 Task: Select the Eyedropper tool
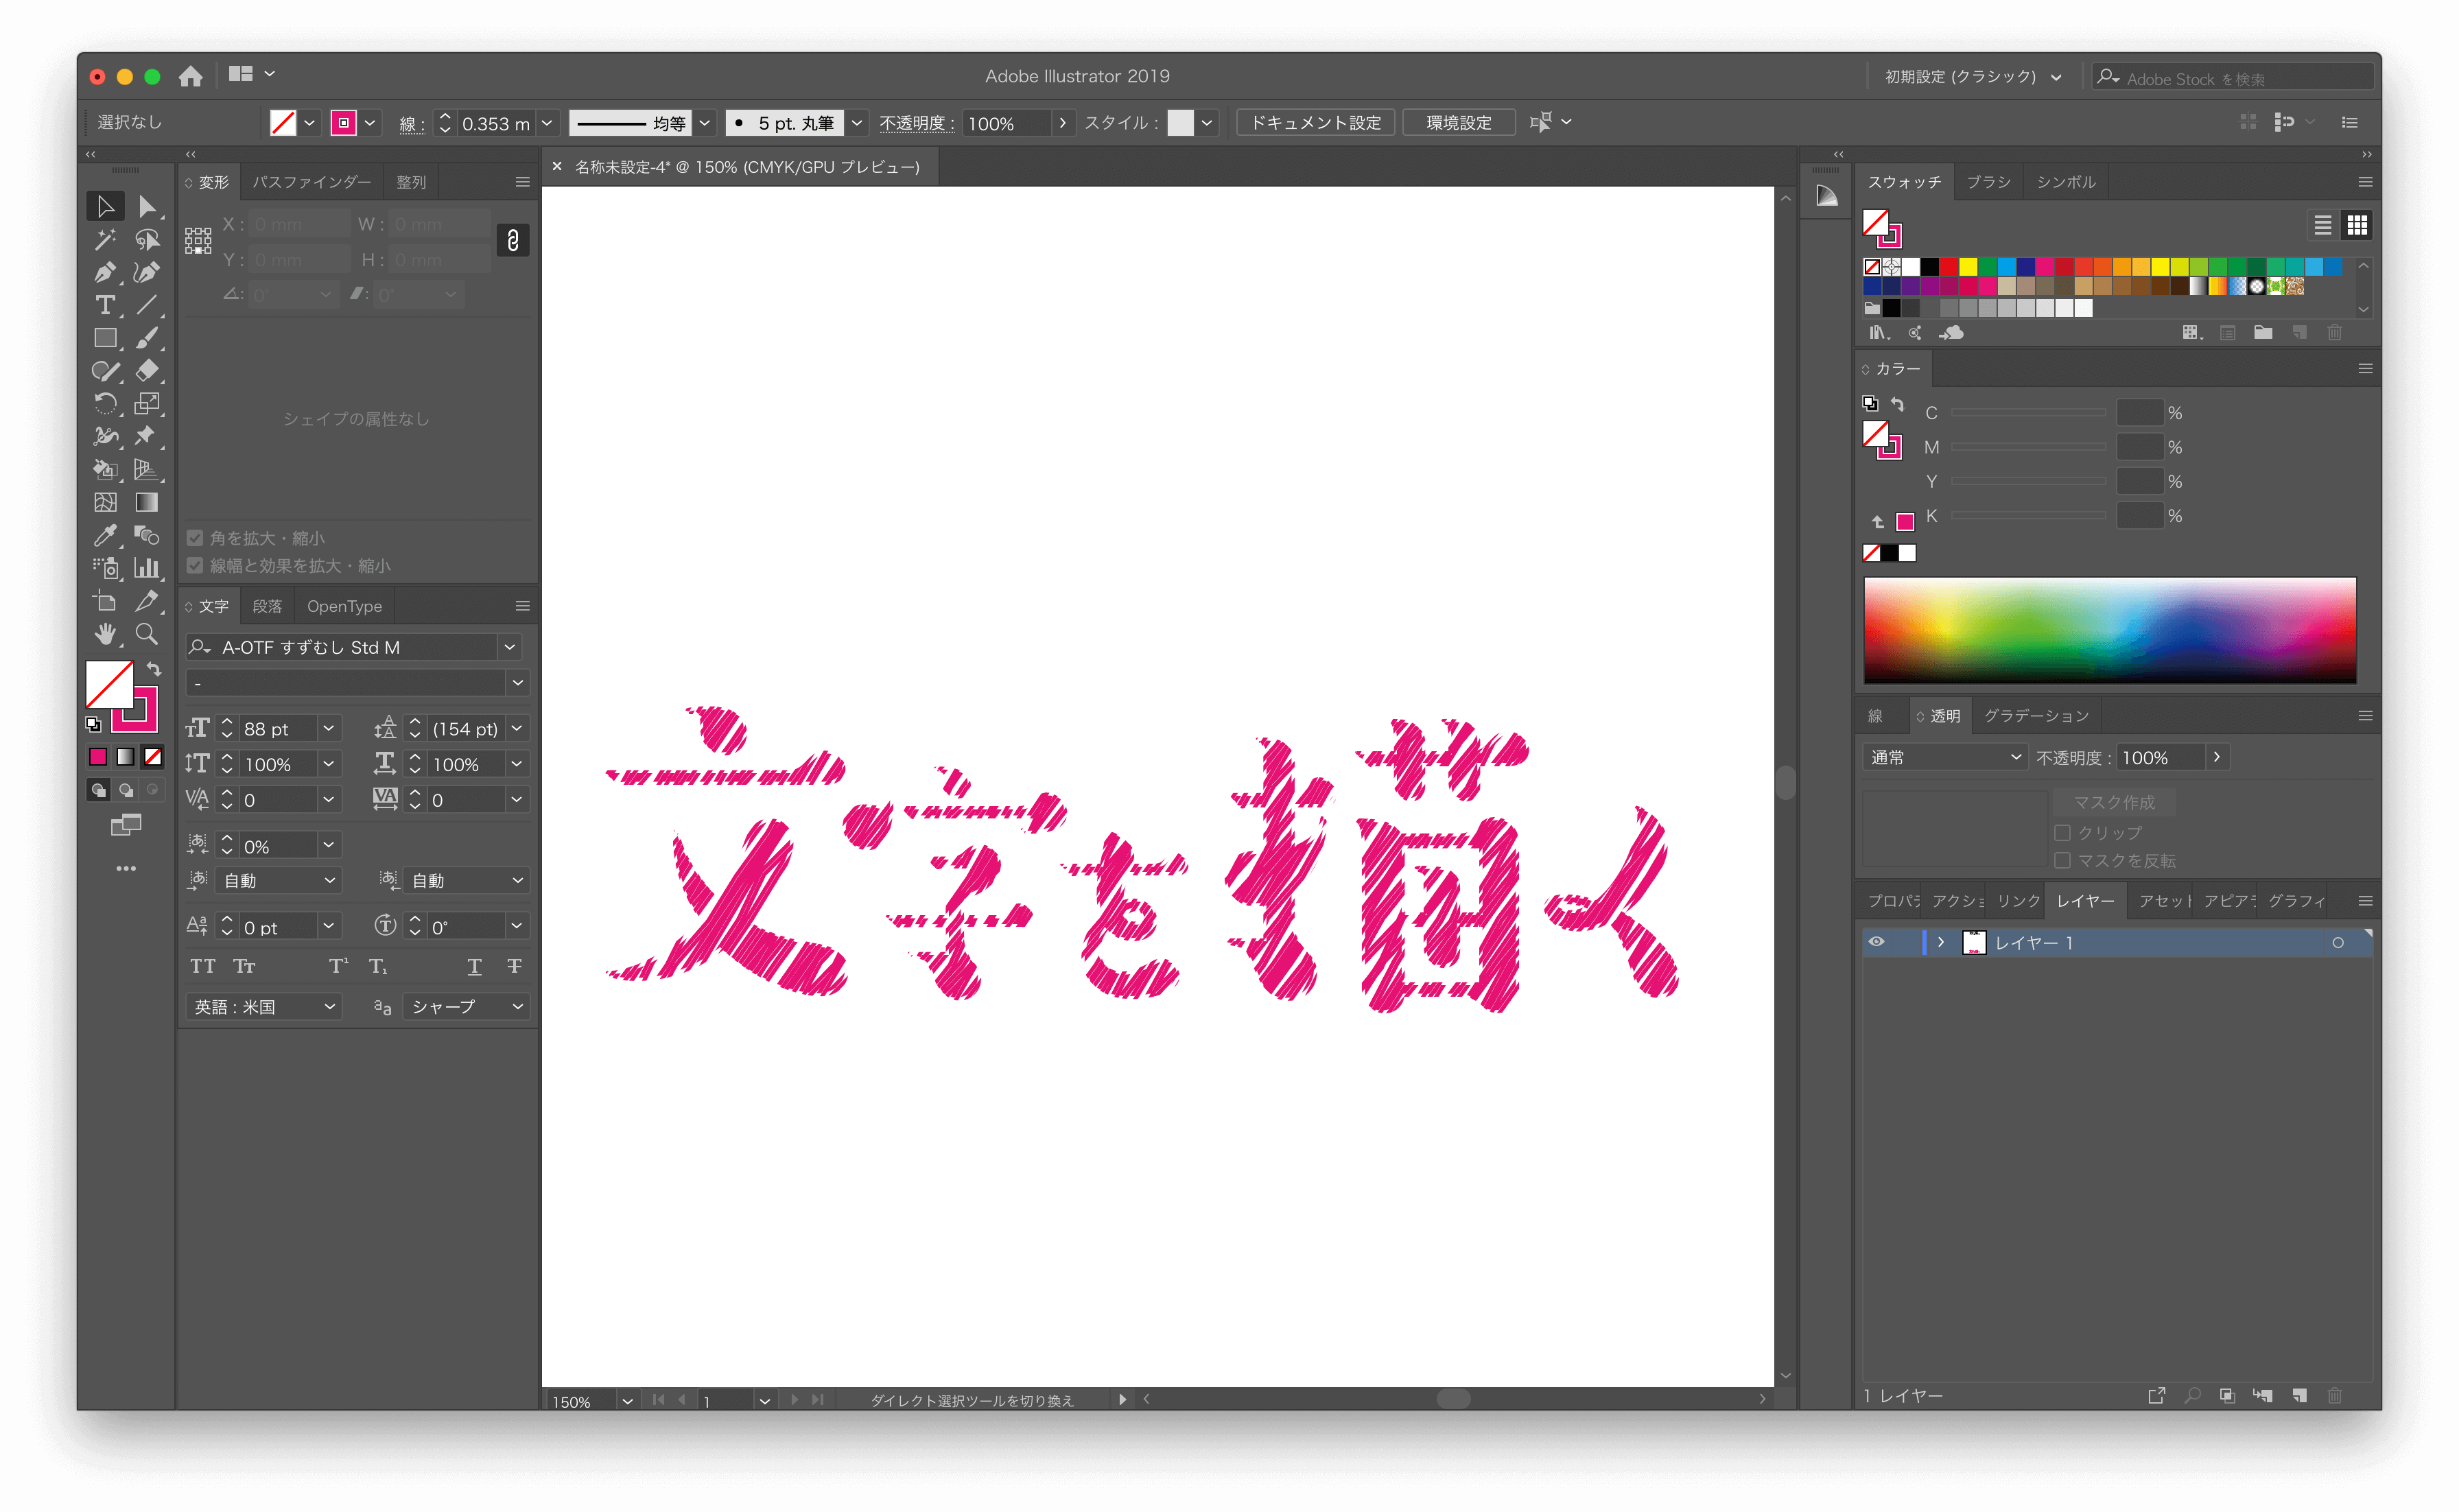pos(104,536)
